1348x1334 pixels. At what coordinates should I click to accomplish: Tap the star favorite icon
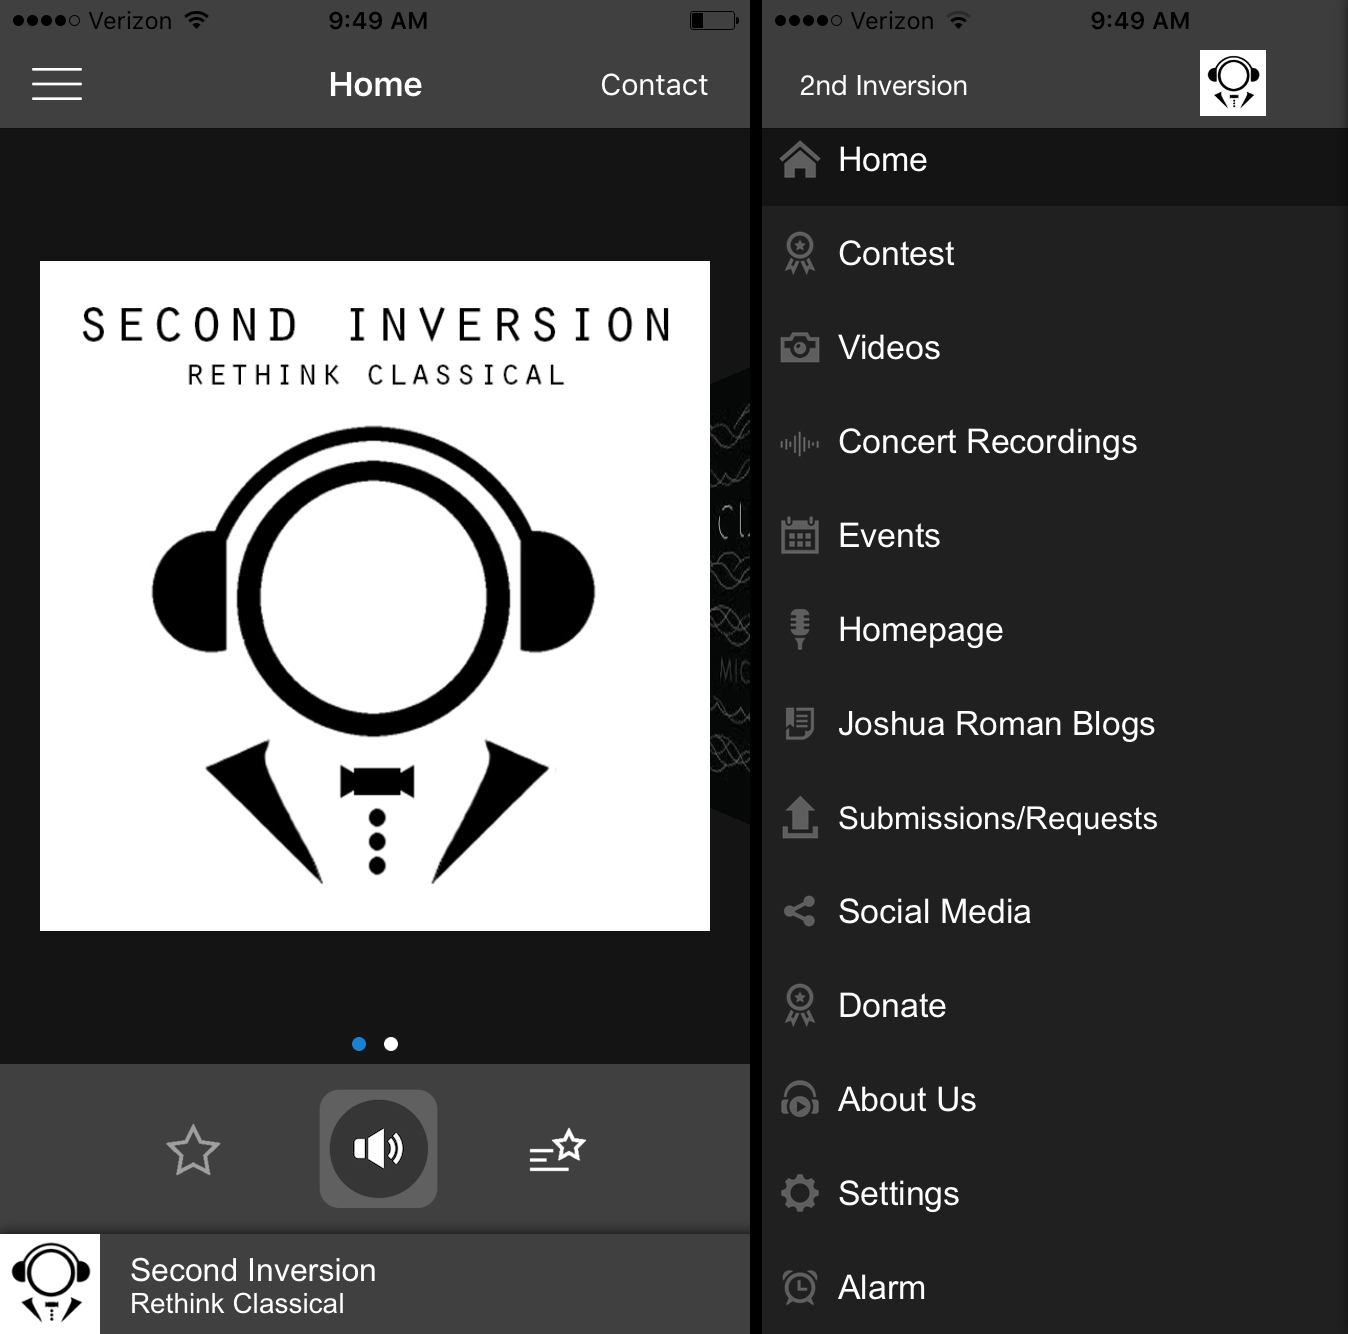[193, 1150]
